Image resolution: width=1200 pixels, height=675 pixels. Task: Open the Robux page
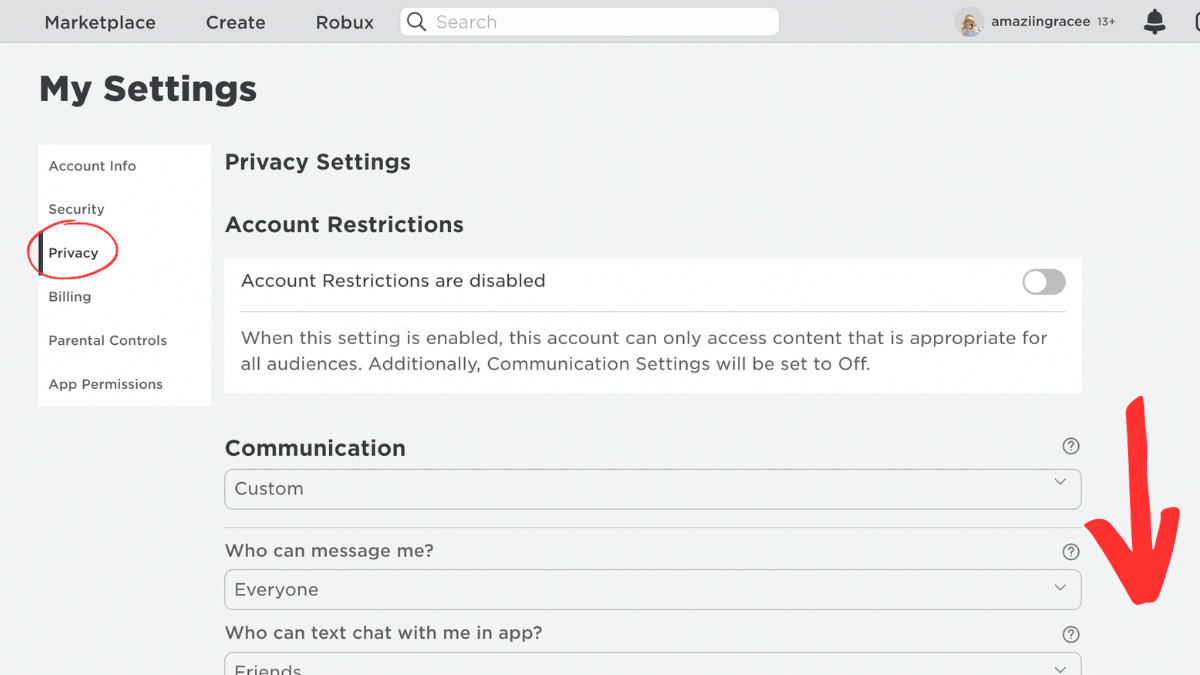[x=344, y=22]
